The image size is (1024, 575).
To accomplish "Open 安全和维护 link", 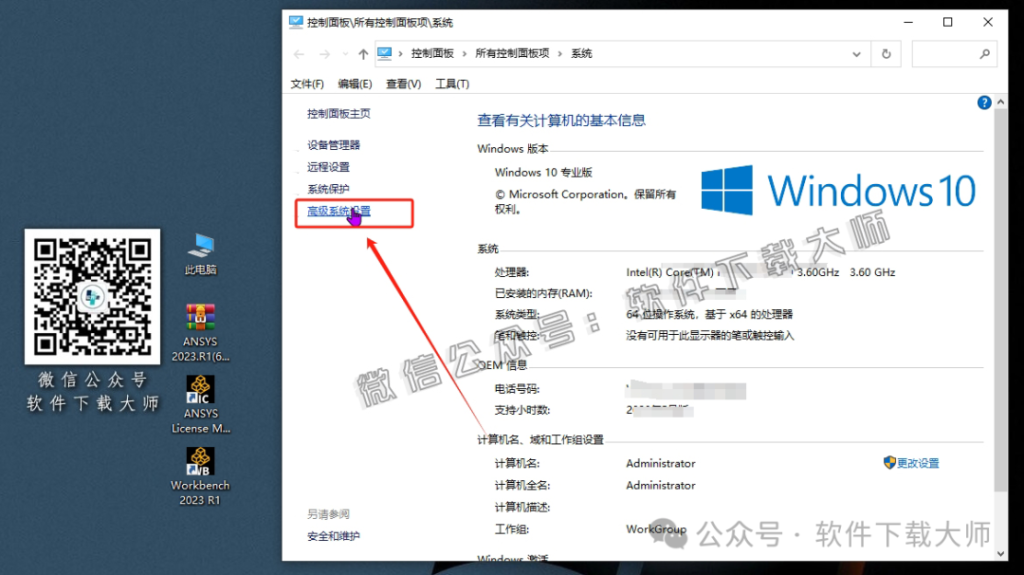I will pos(334,536).
